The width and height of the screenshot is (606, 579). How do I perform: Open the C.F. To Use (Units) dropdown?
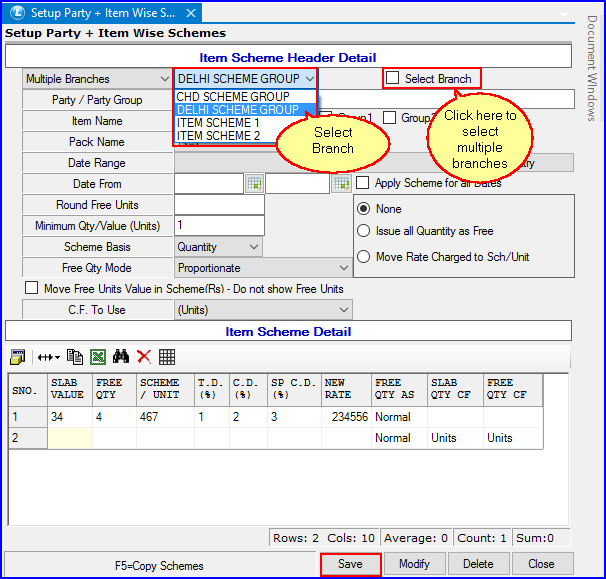pos(344,310)
